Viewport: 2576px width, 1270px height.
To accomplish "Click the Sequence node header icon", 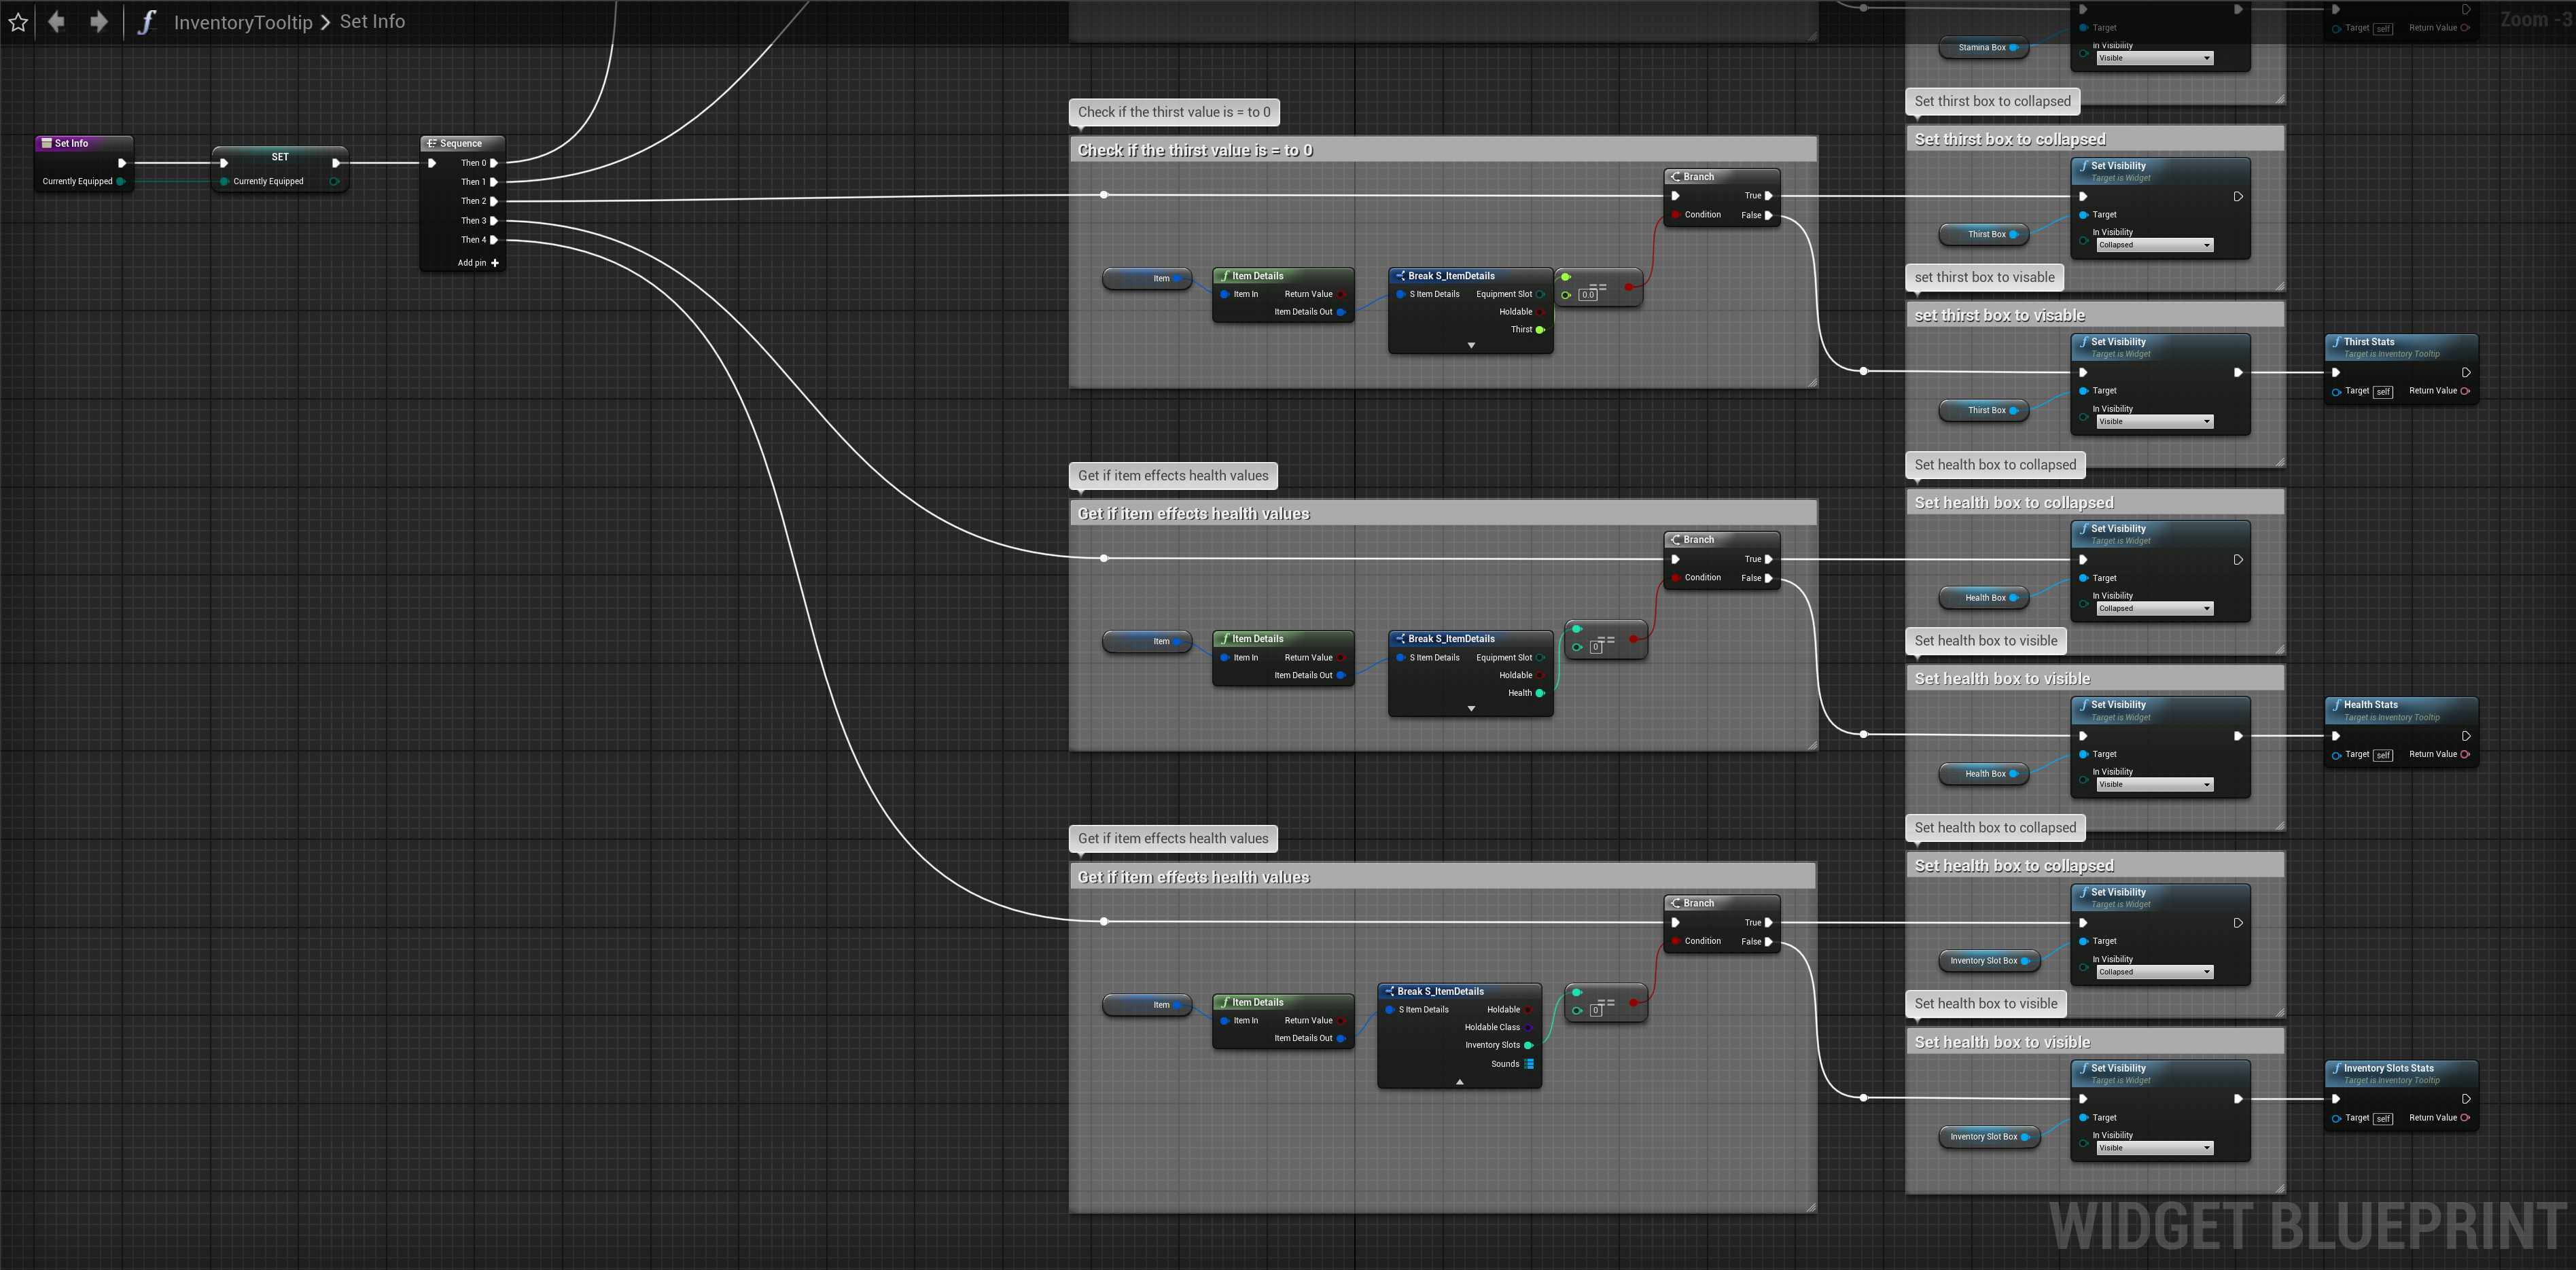I will point(432,143).
